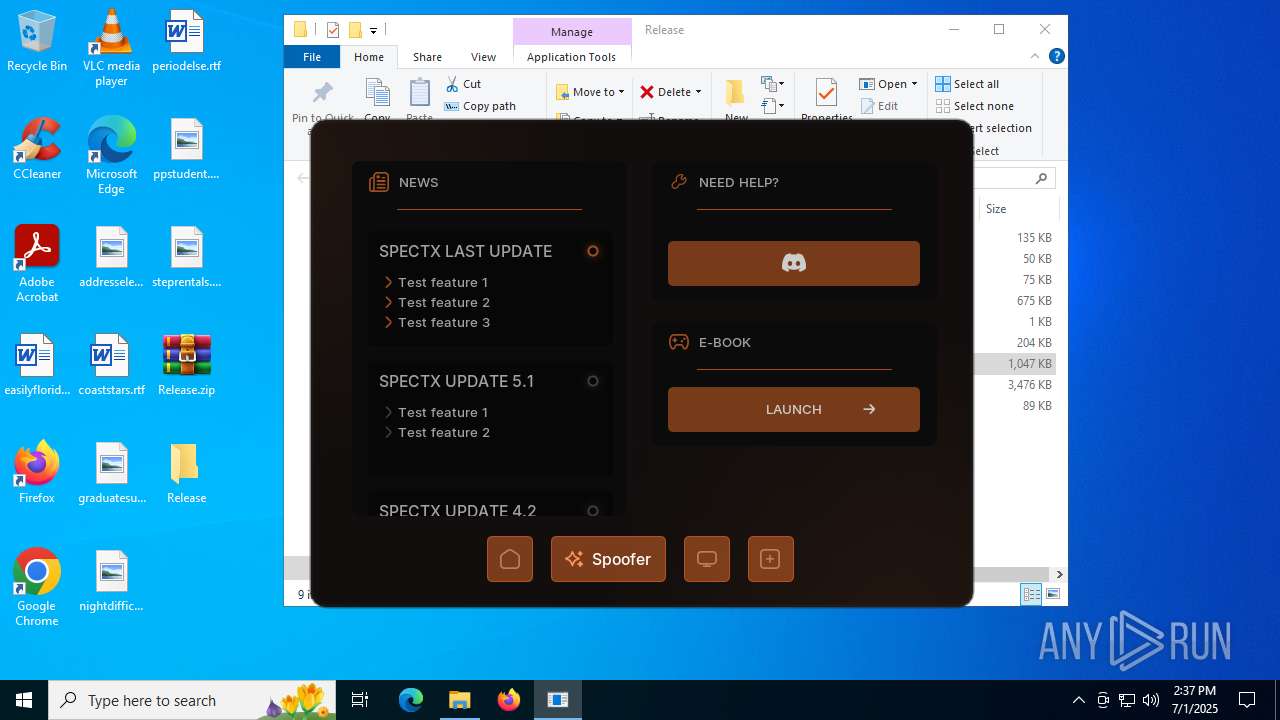Open Task View on the taskbar
Screen dimensions: 1280x720
click(360, 700)
